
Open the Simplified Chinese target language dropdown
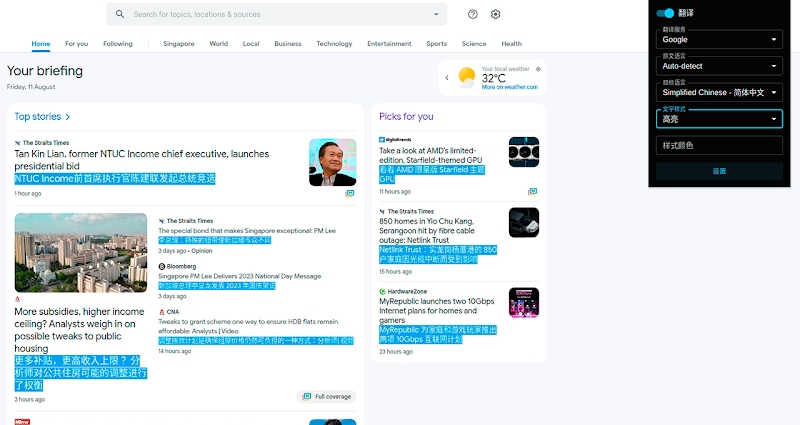(719, 92)
